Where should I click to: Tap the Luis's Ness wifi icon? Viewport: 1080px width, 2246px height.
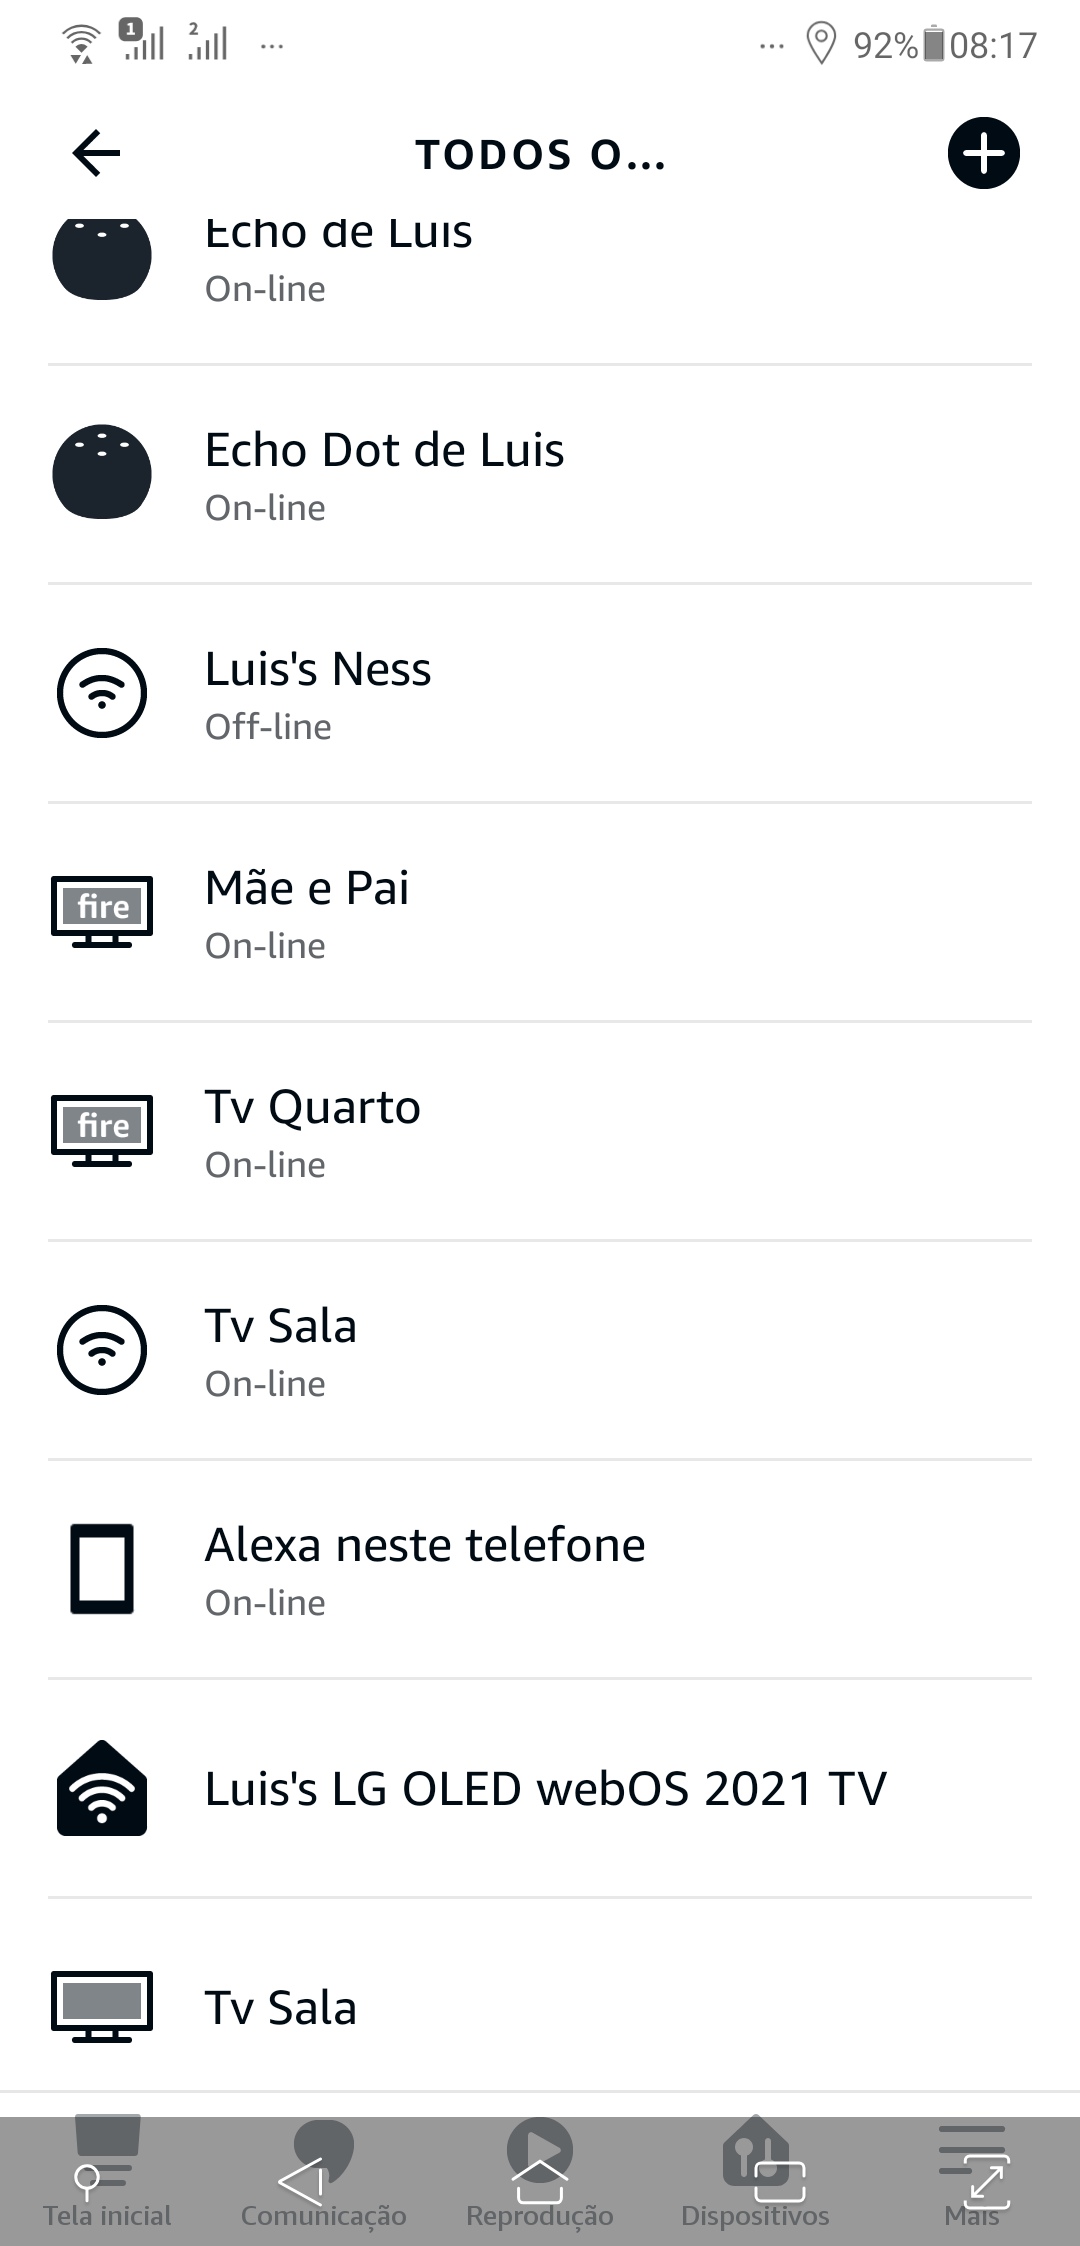click(x=102, y=693)
